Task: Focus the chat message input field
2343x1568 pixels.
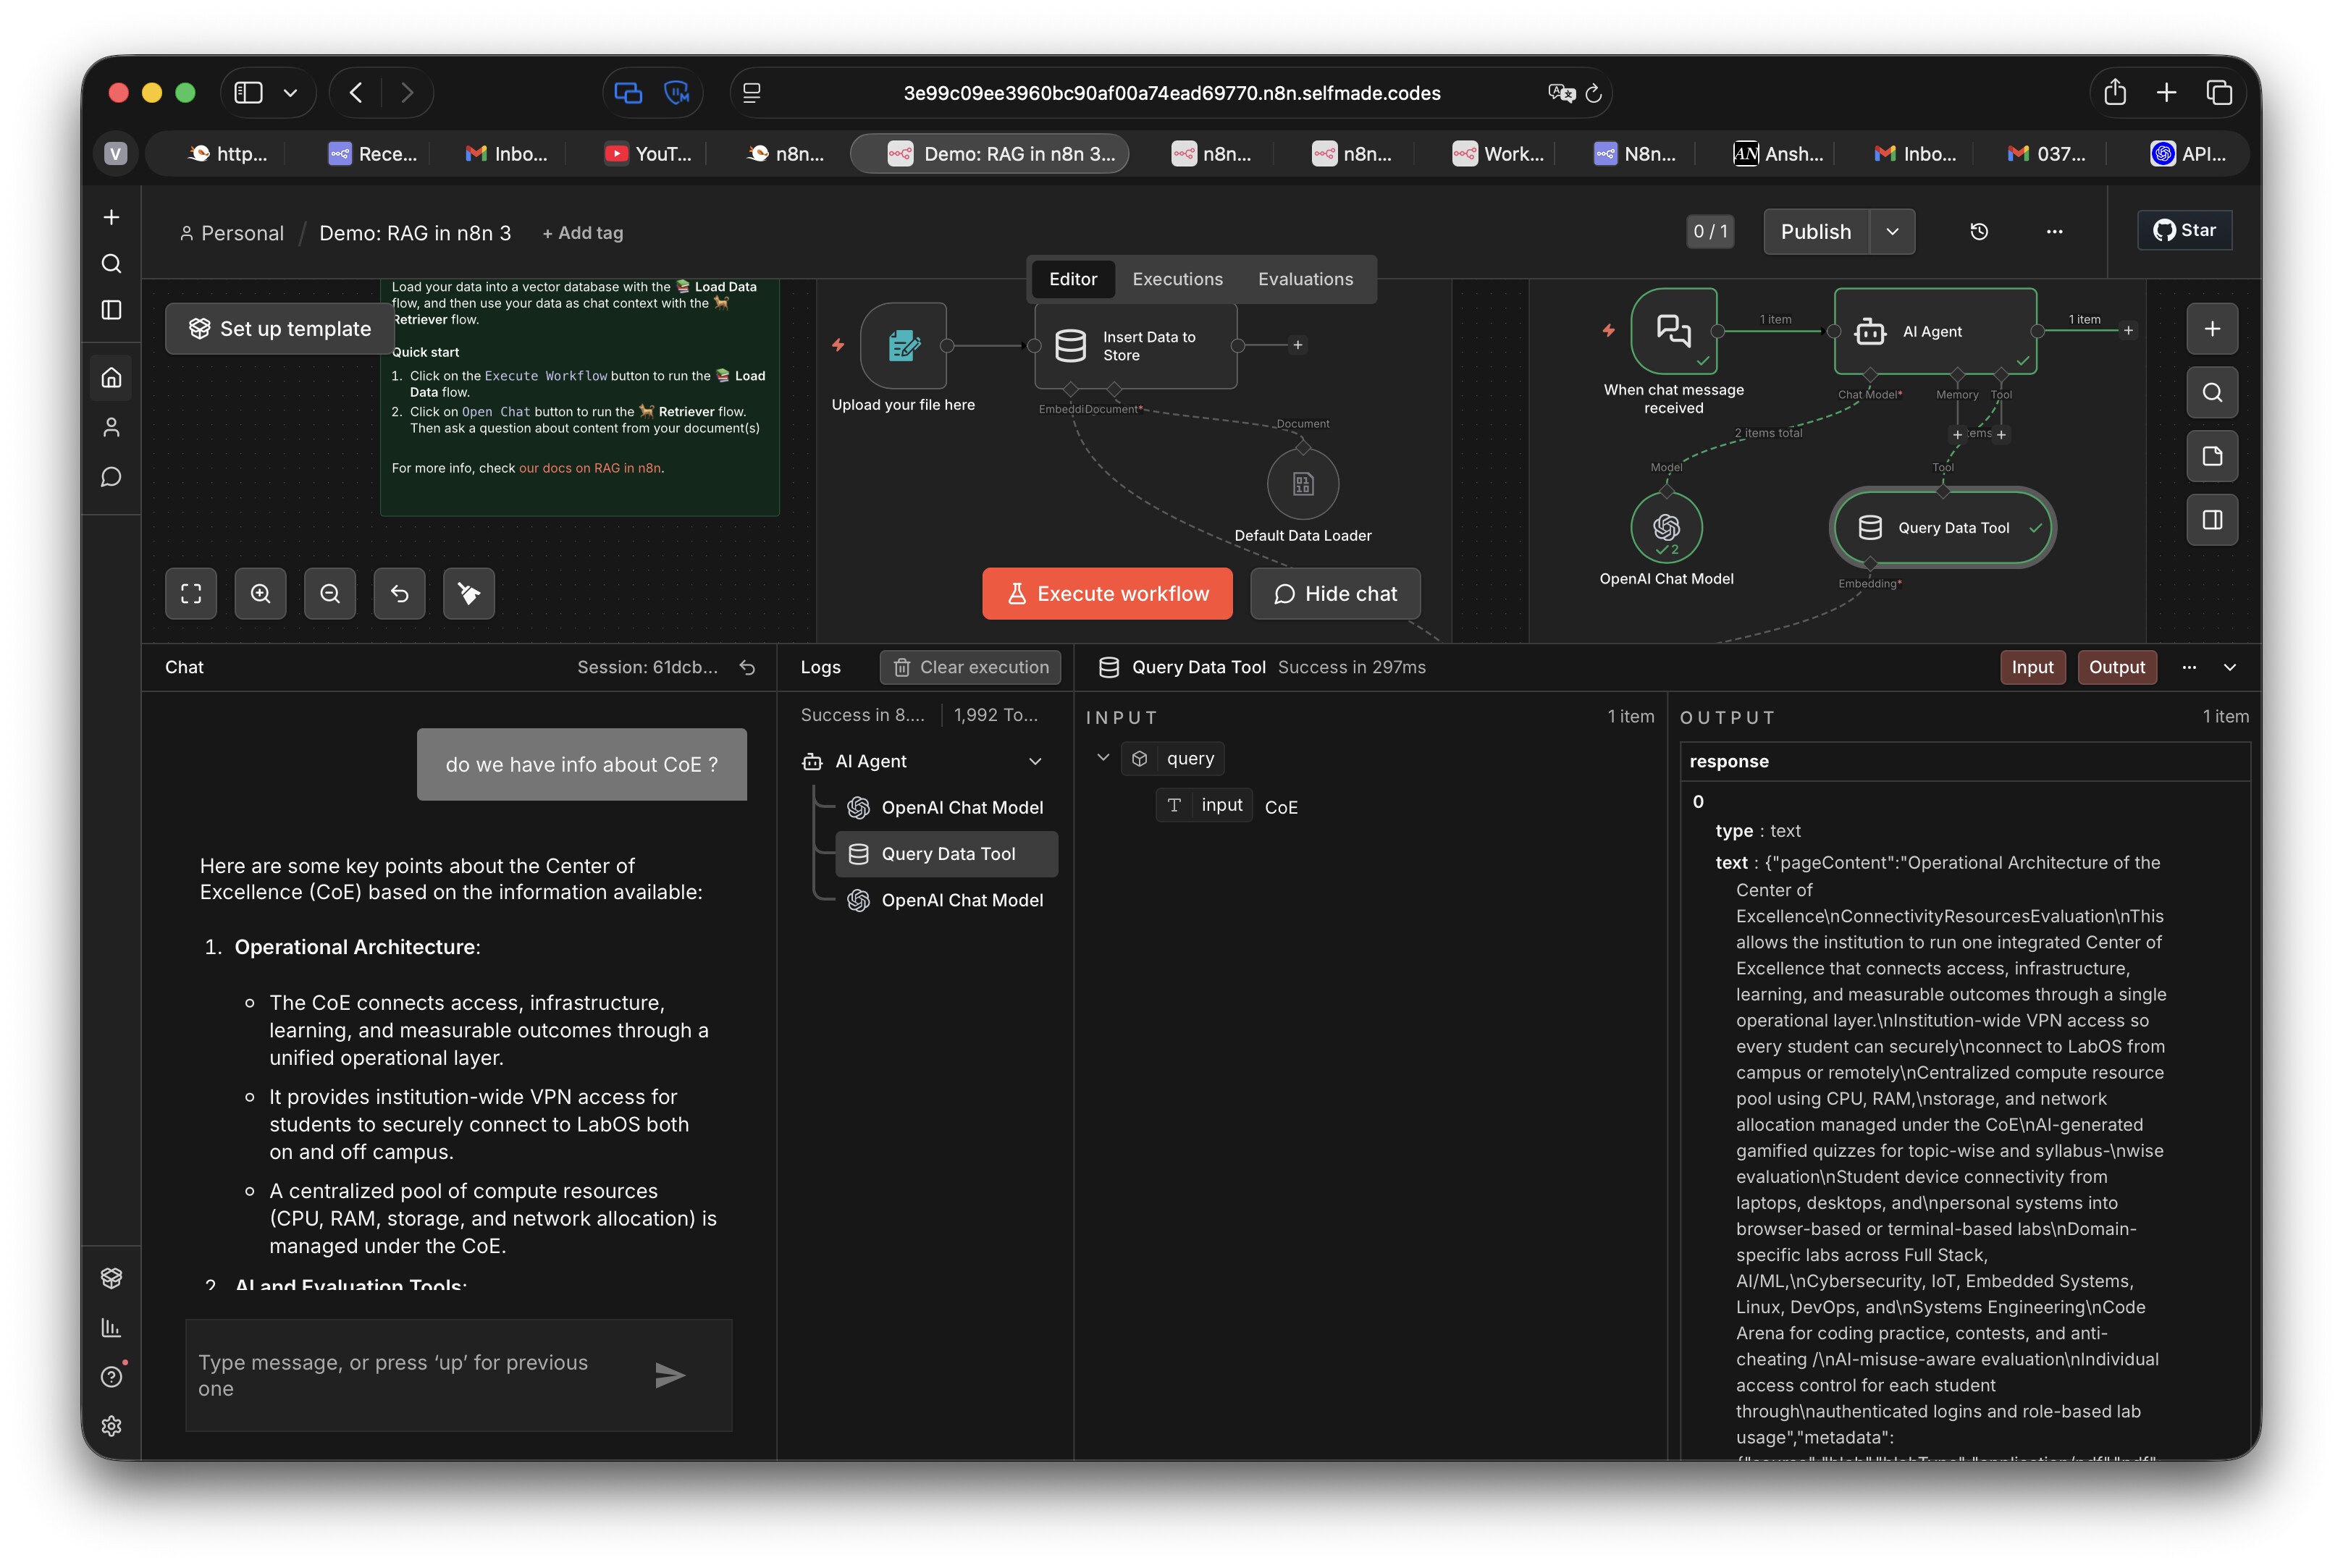Action: (410, 1375)
